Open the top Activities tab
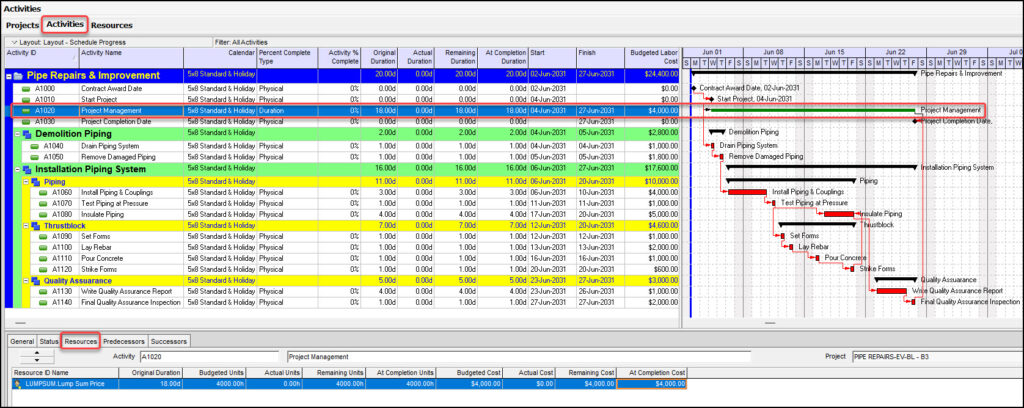Viewport: 1024px width, 408px height. [65, 25]
